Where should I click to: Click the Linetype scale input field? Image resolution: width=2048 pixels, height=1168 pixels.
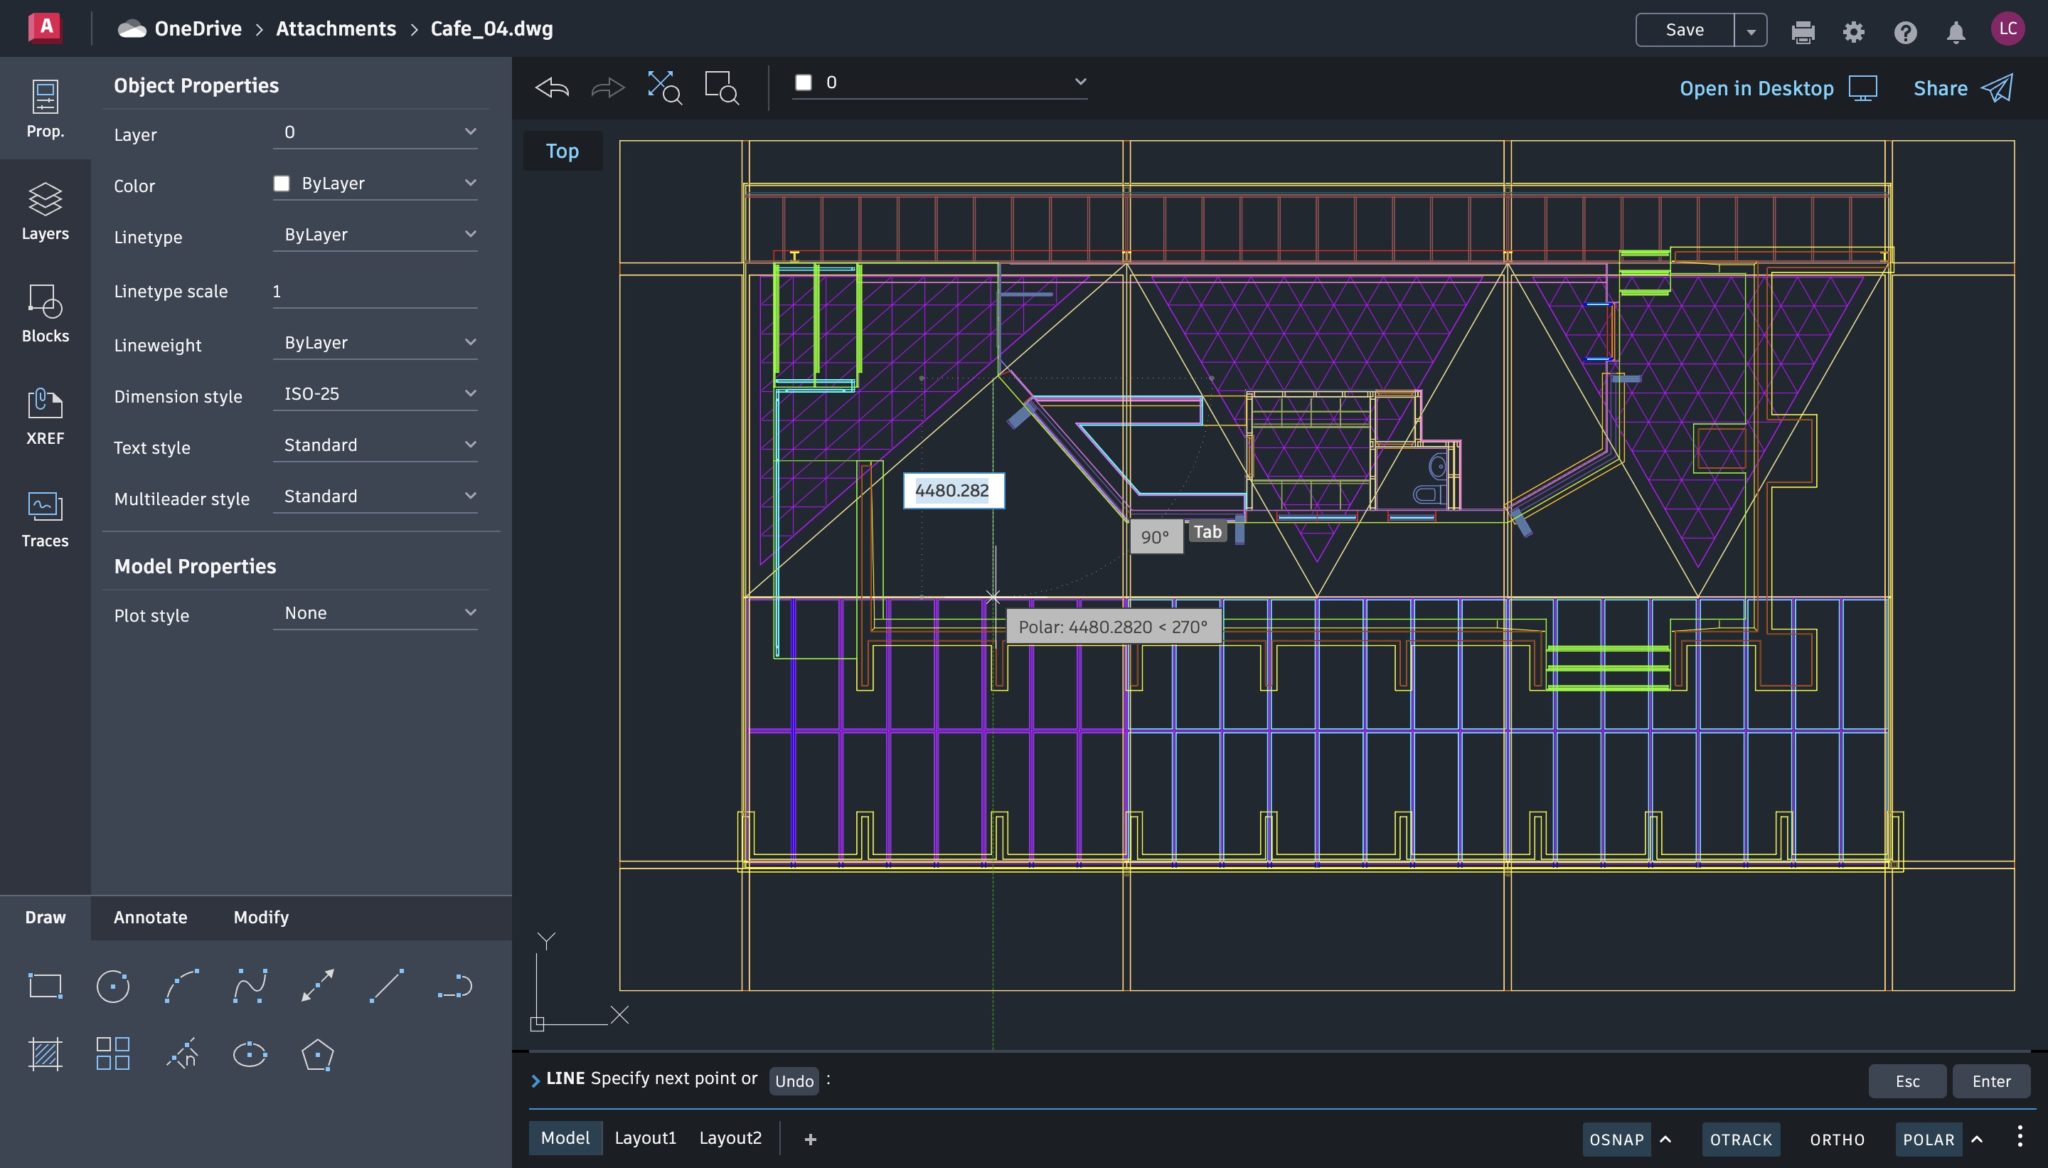[373, 291]
